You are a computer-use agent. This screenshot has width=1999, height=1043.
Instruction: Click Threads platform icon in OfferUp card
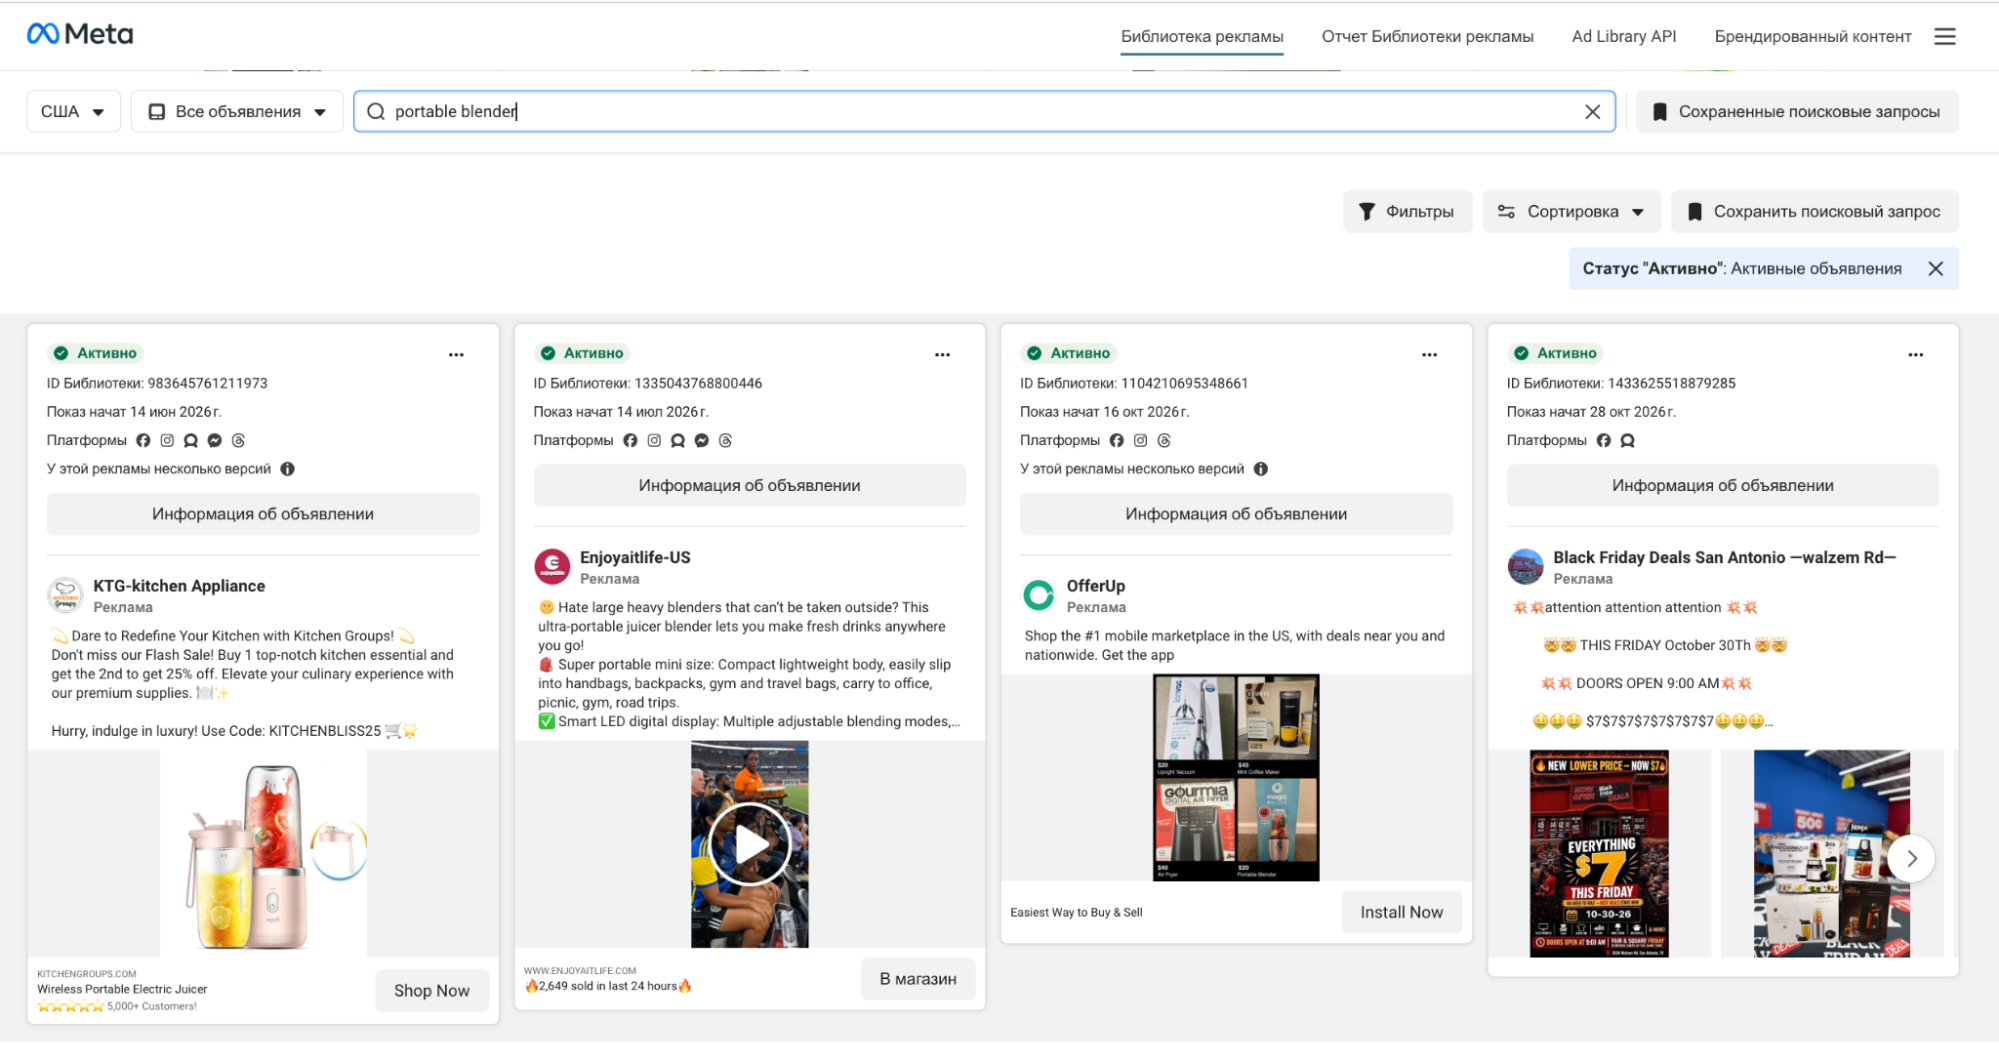(x=1164, y=440)
